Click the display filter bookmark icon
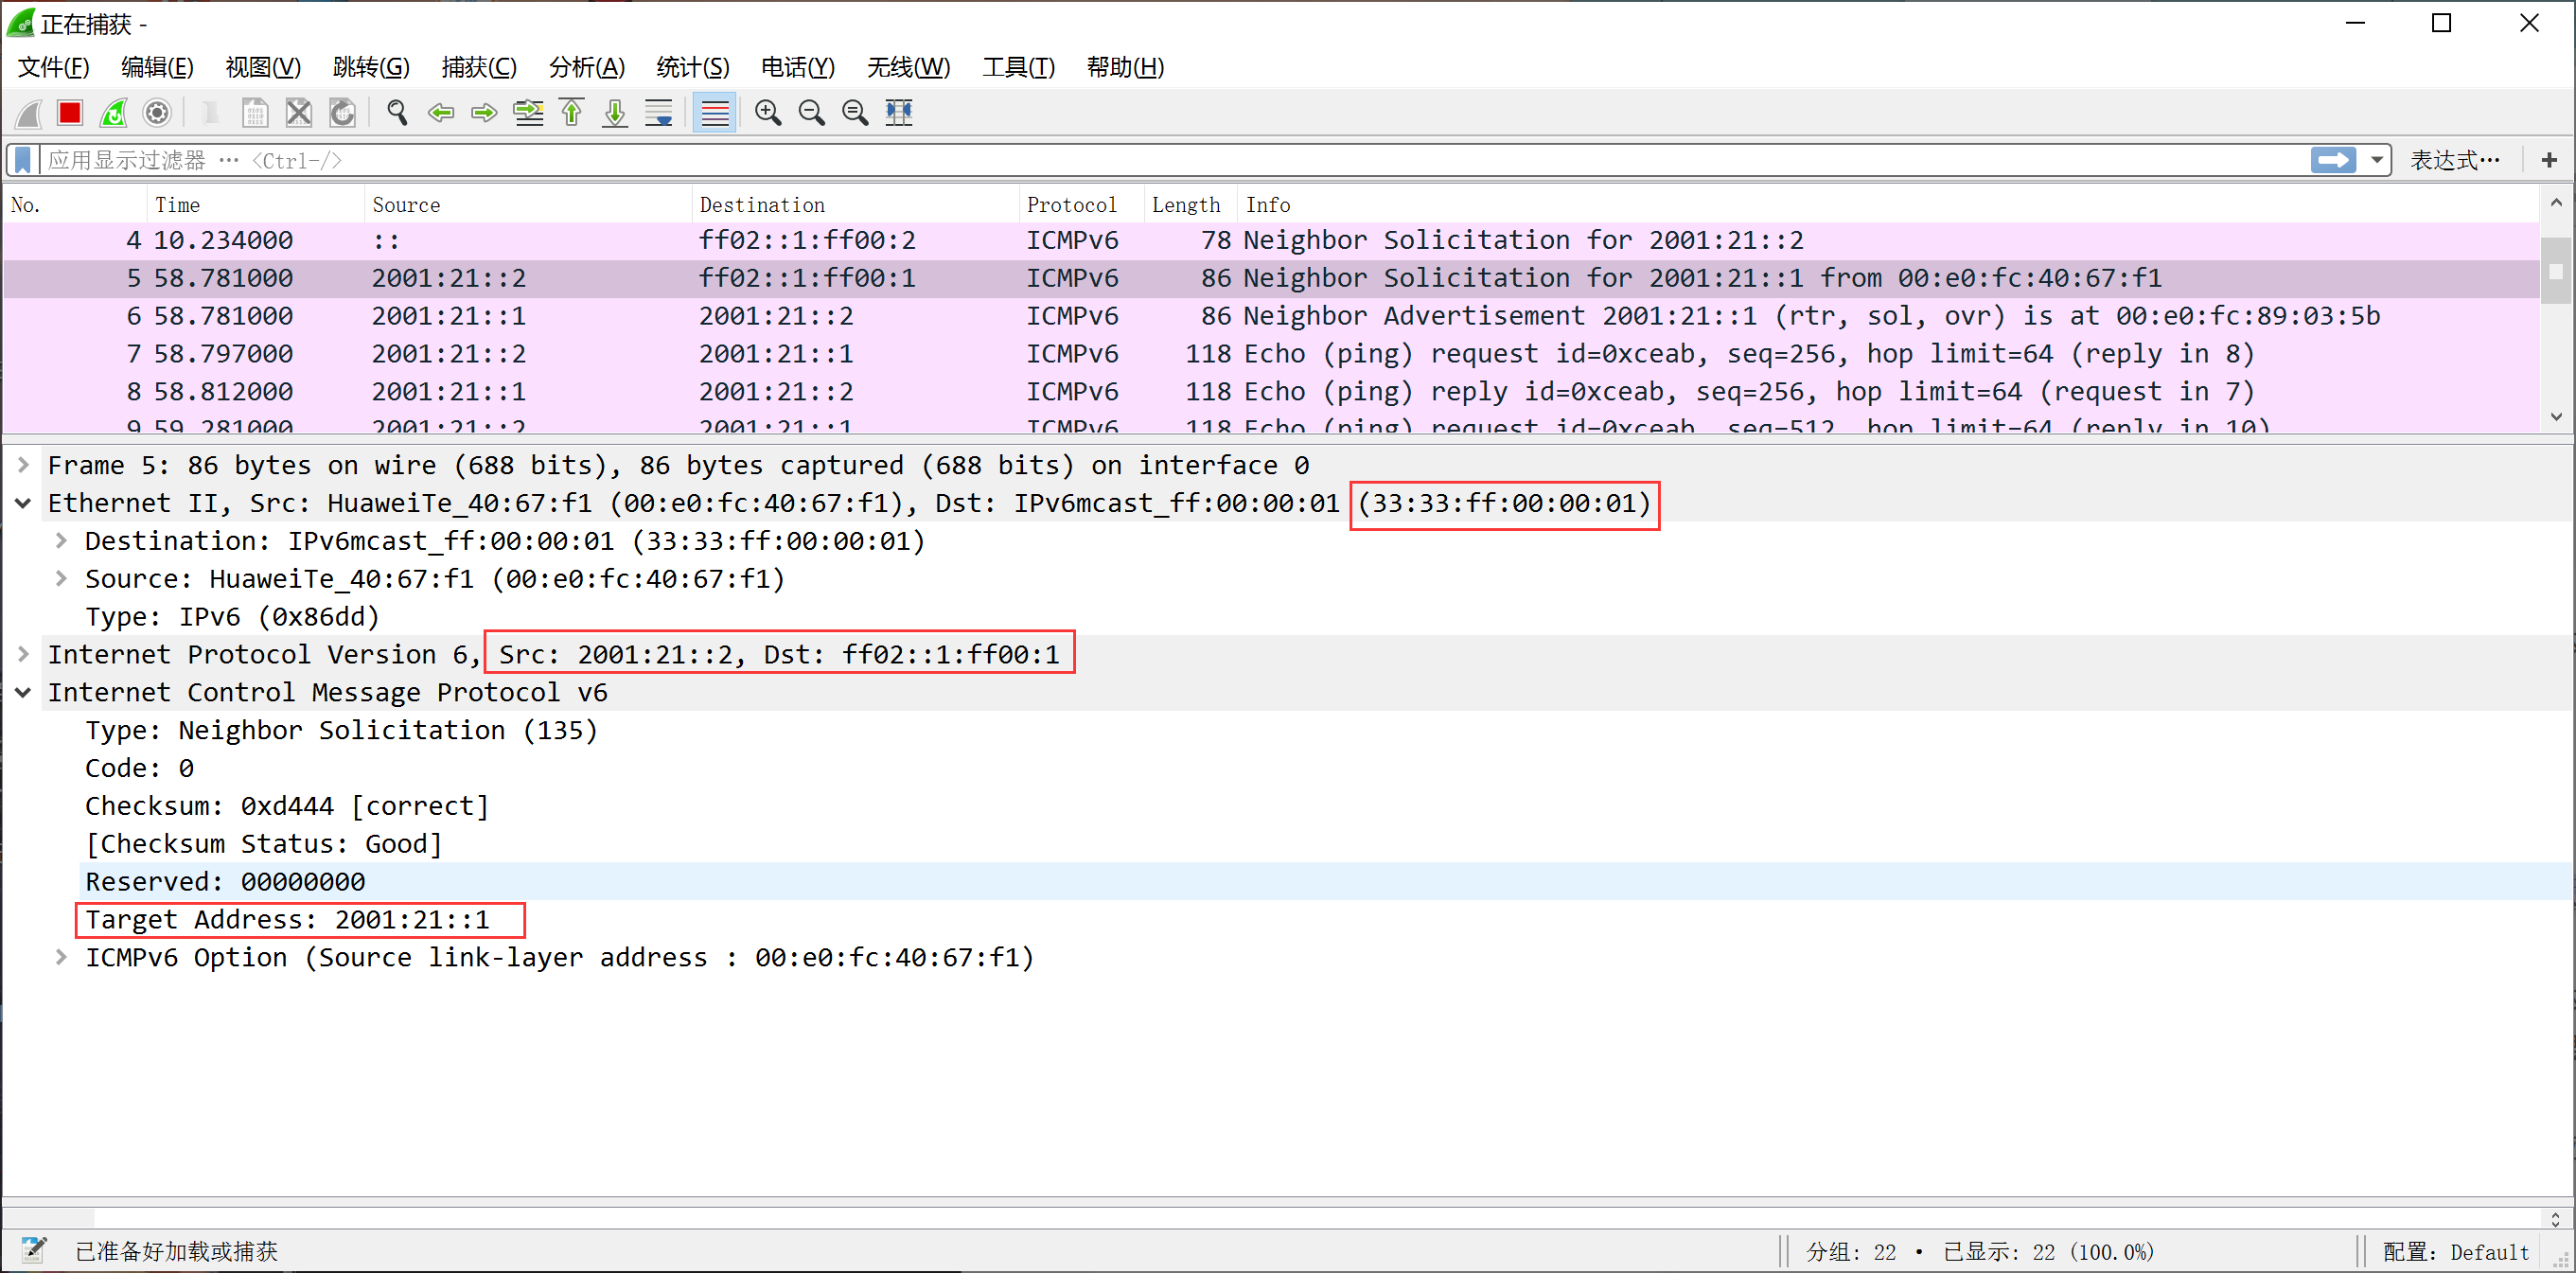 23,160
